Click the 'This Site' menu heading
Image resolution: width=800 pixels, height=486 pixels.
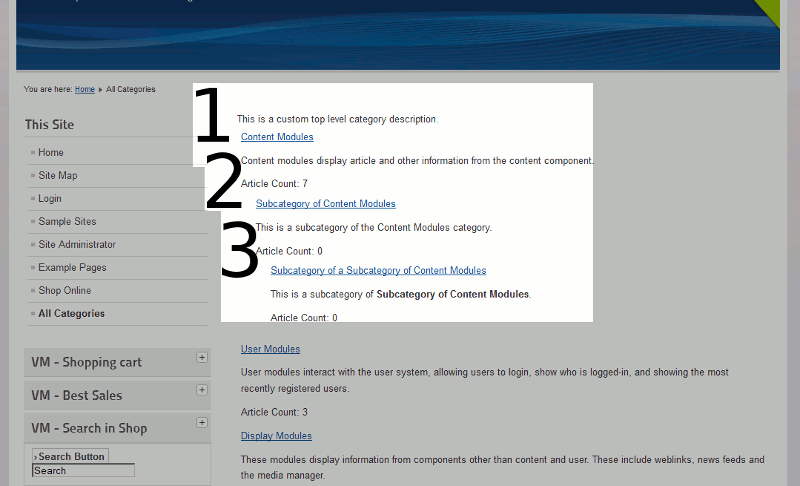tap(49, 124)
